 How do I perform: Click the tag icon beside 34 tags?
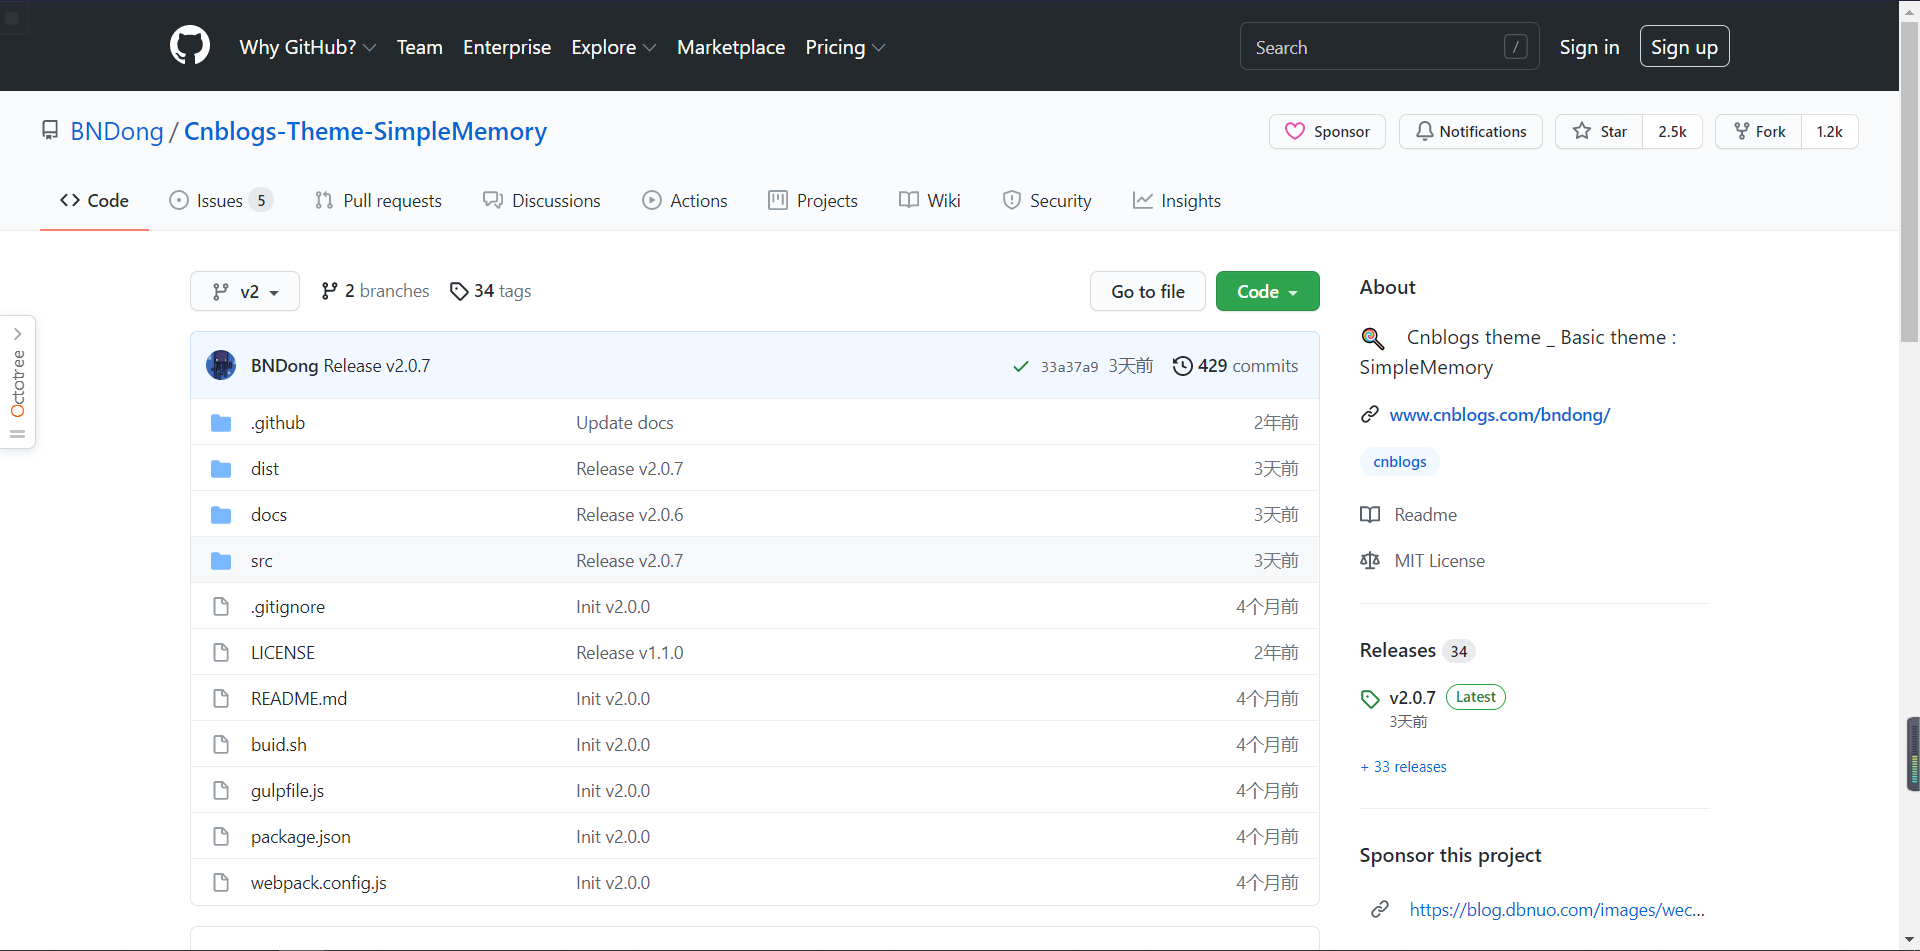459,291
